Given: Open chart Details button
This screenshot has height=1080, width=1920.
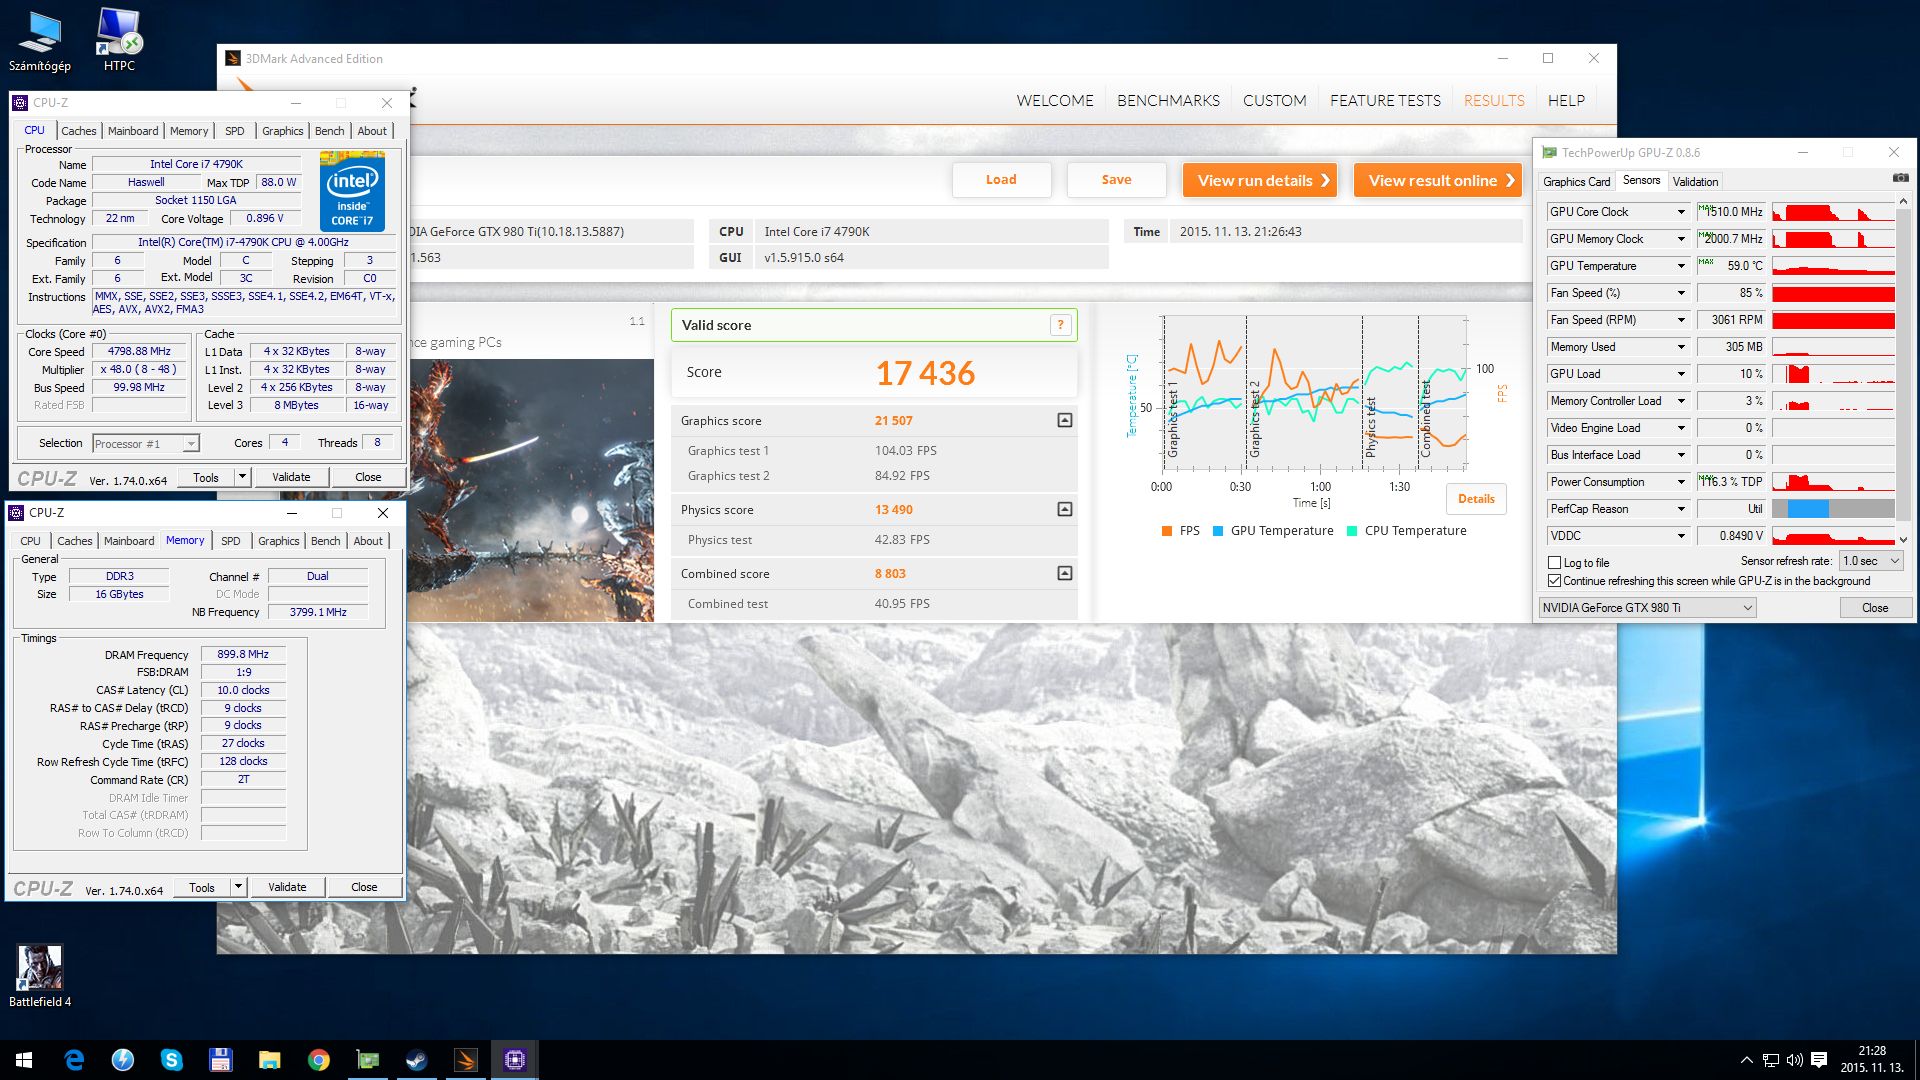Looking at the screenshot, I should coord(1476,499).
